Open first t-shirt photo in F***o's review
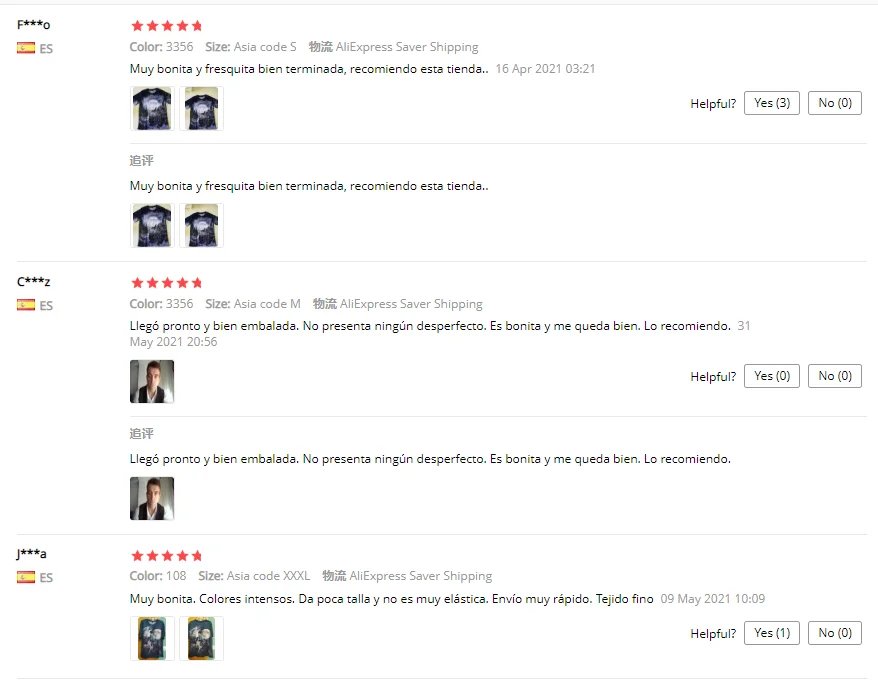 pyautogui.click(x=152, y=109)
